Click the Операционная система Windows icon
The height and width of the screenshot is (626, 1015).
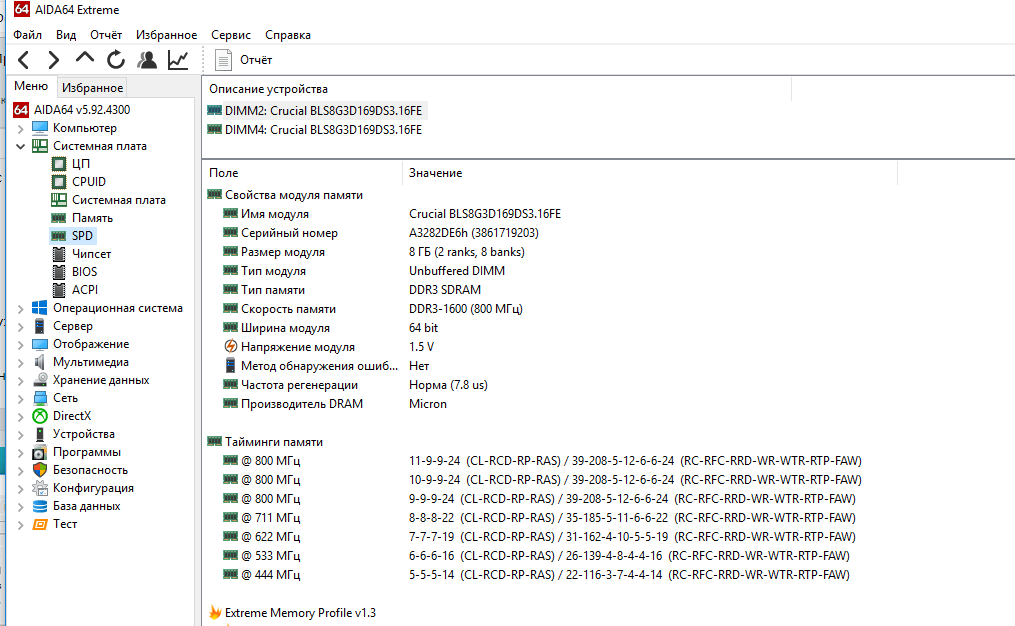pos(40,308)
